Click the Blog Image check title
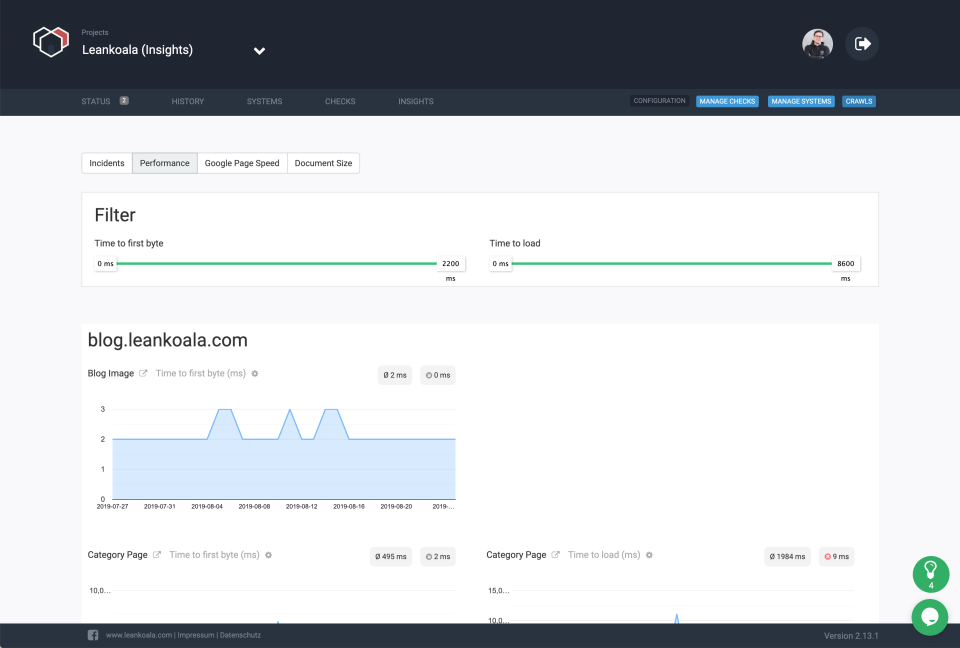960x648 pixels. 110,373
